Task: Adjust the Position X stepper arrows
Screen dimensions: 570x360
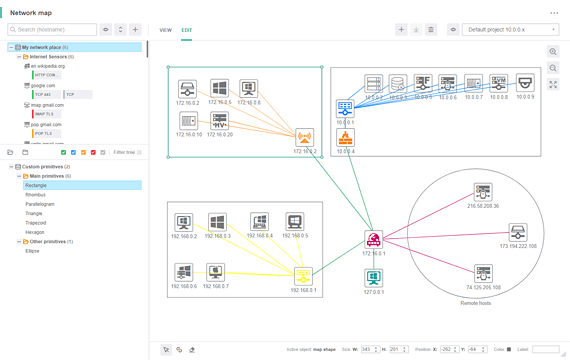Action: click(455, 349)
